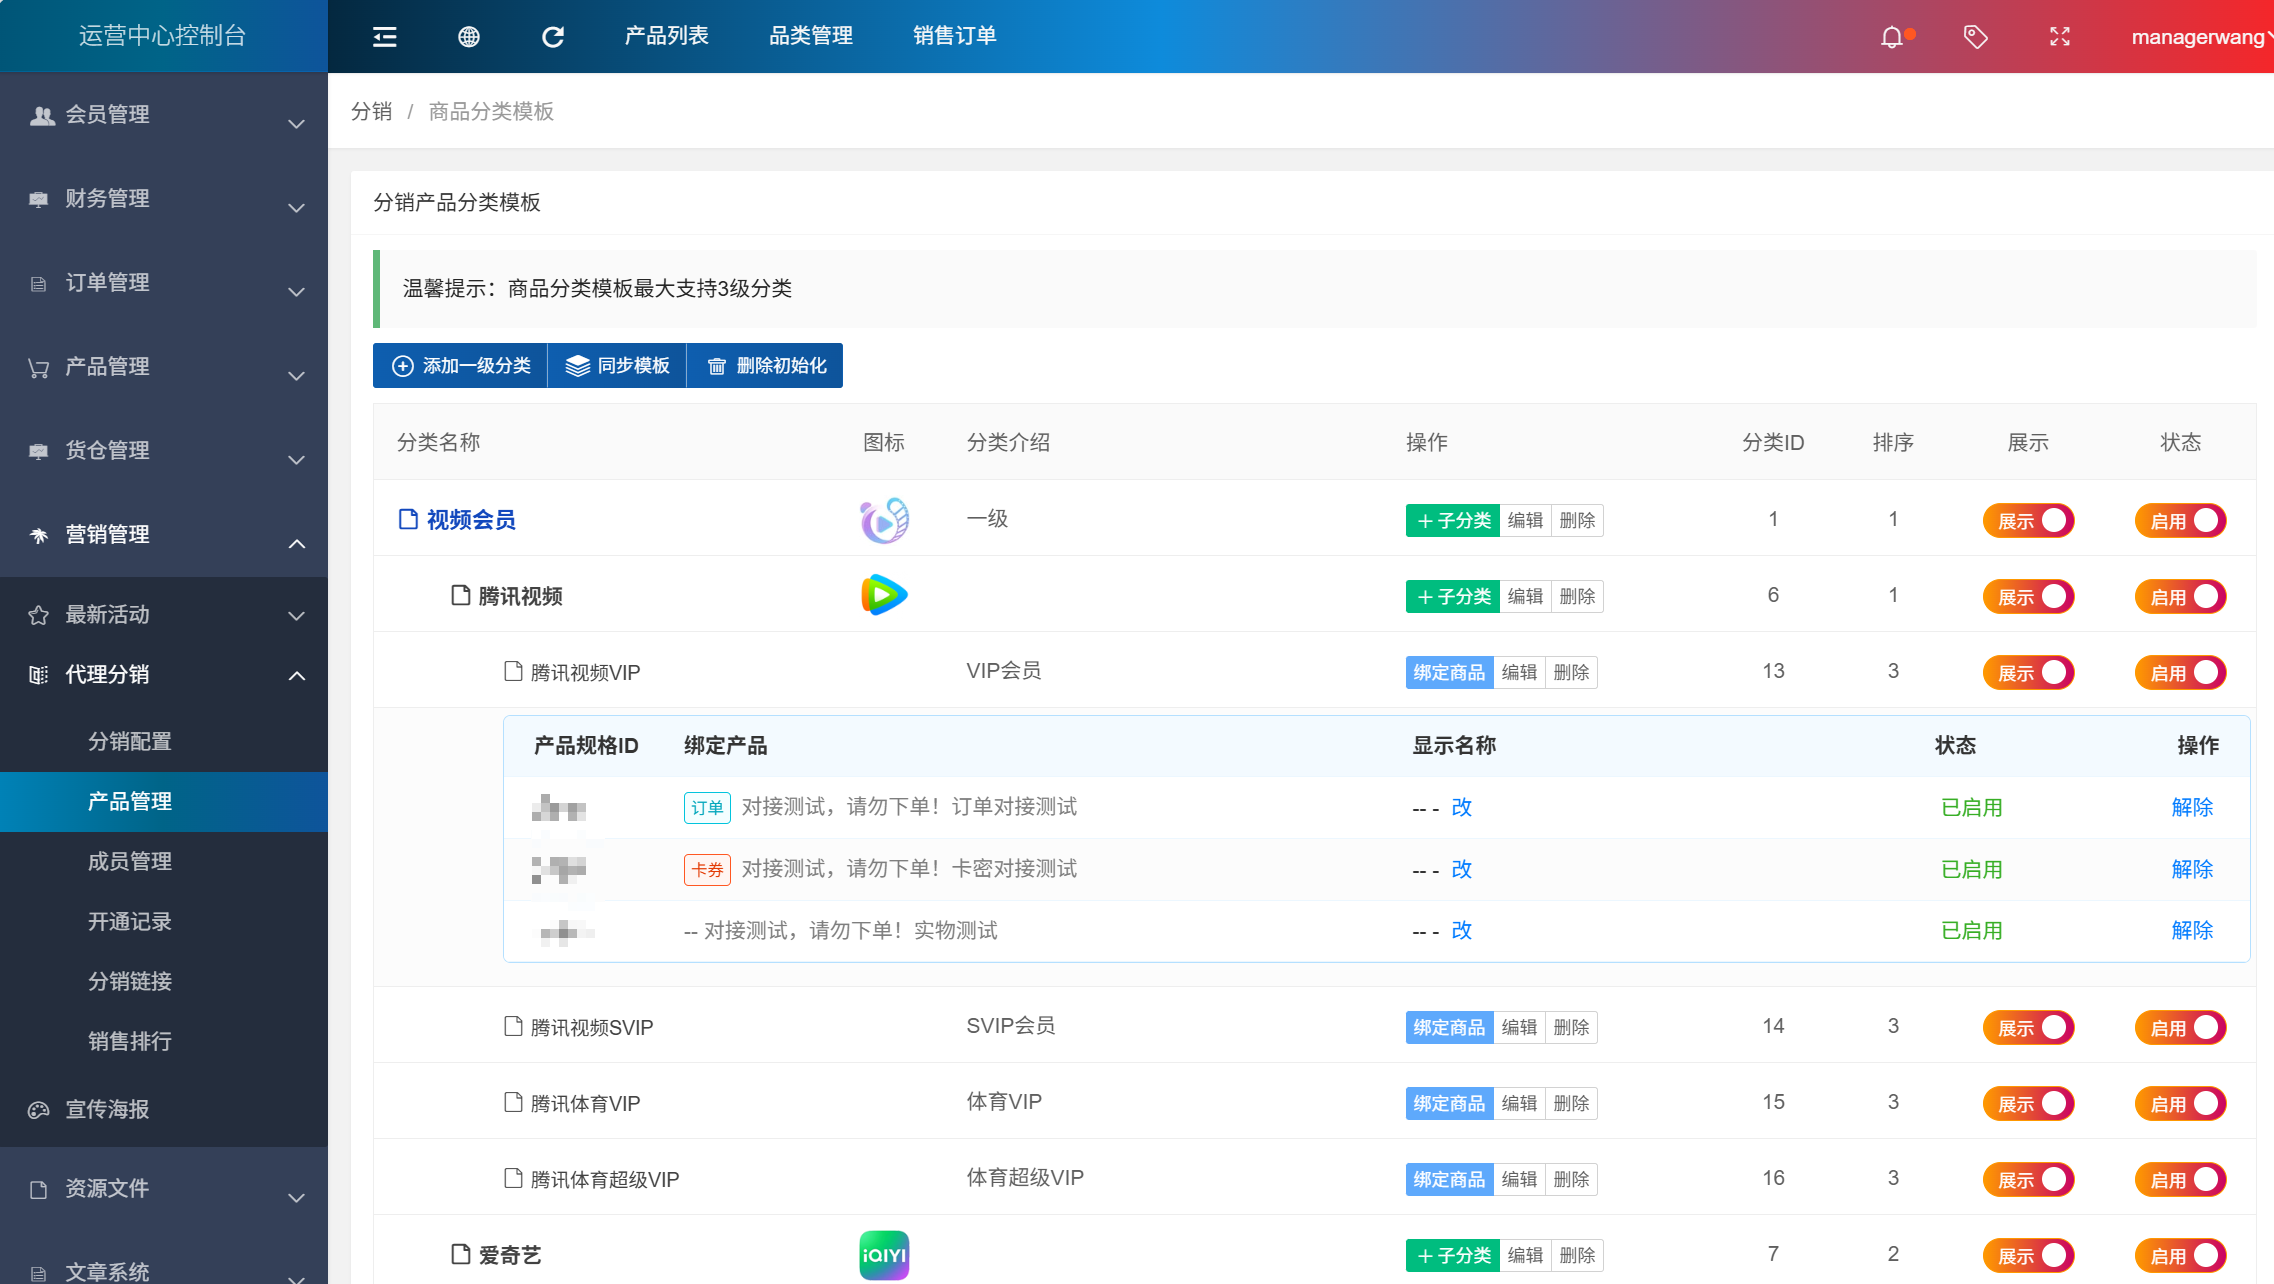This screenshot has height=1284, width=2274.
Task: Click the refresh icon in the top bar
Action: point(553,37)
